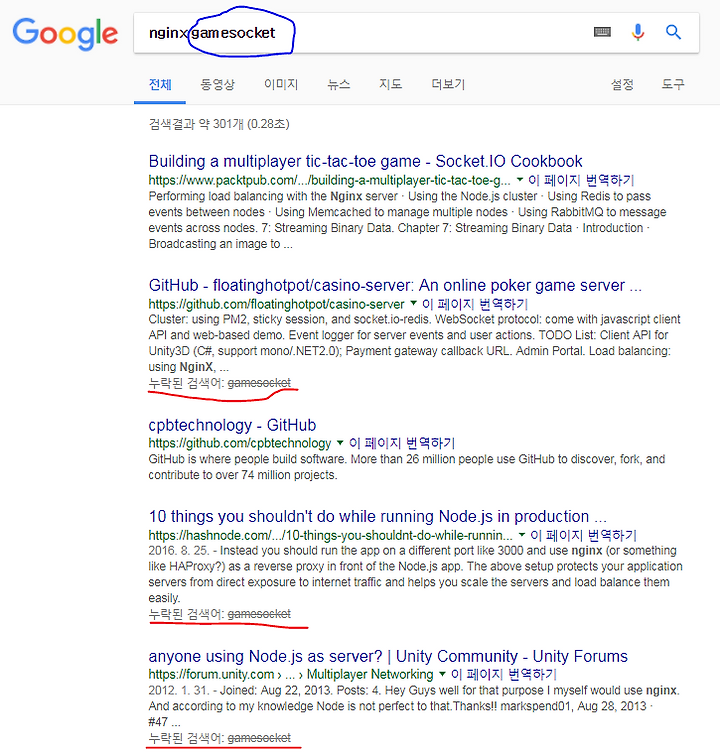Focus the search box with nginx gamesocket
This screenshot has width=720, height=756.
[416, 33]
